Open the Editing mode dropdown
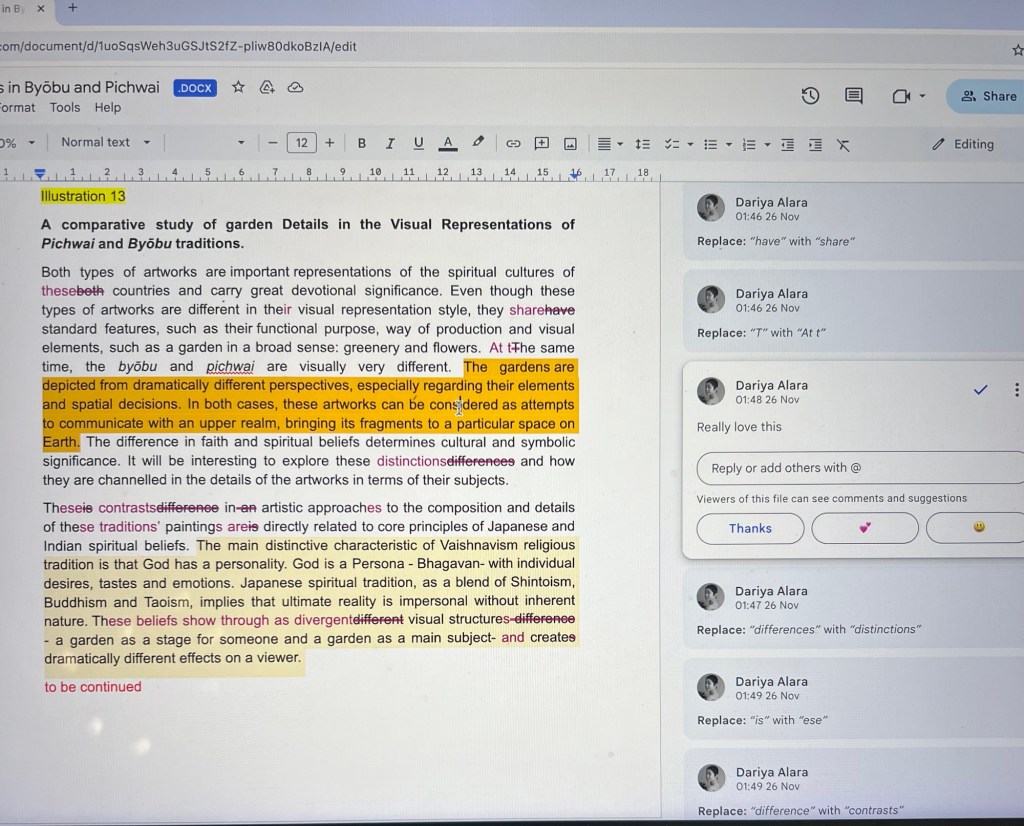1024x826 pixels. coord(963,144)
